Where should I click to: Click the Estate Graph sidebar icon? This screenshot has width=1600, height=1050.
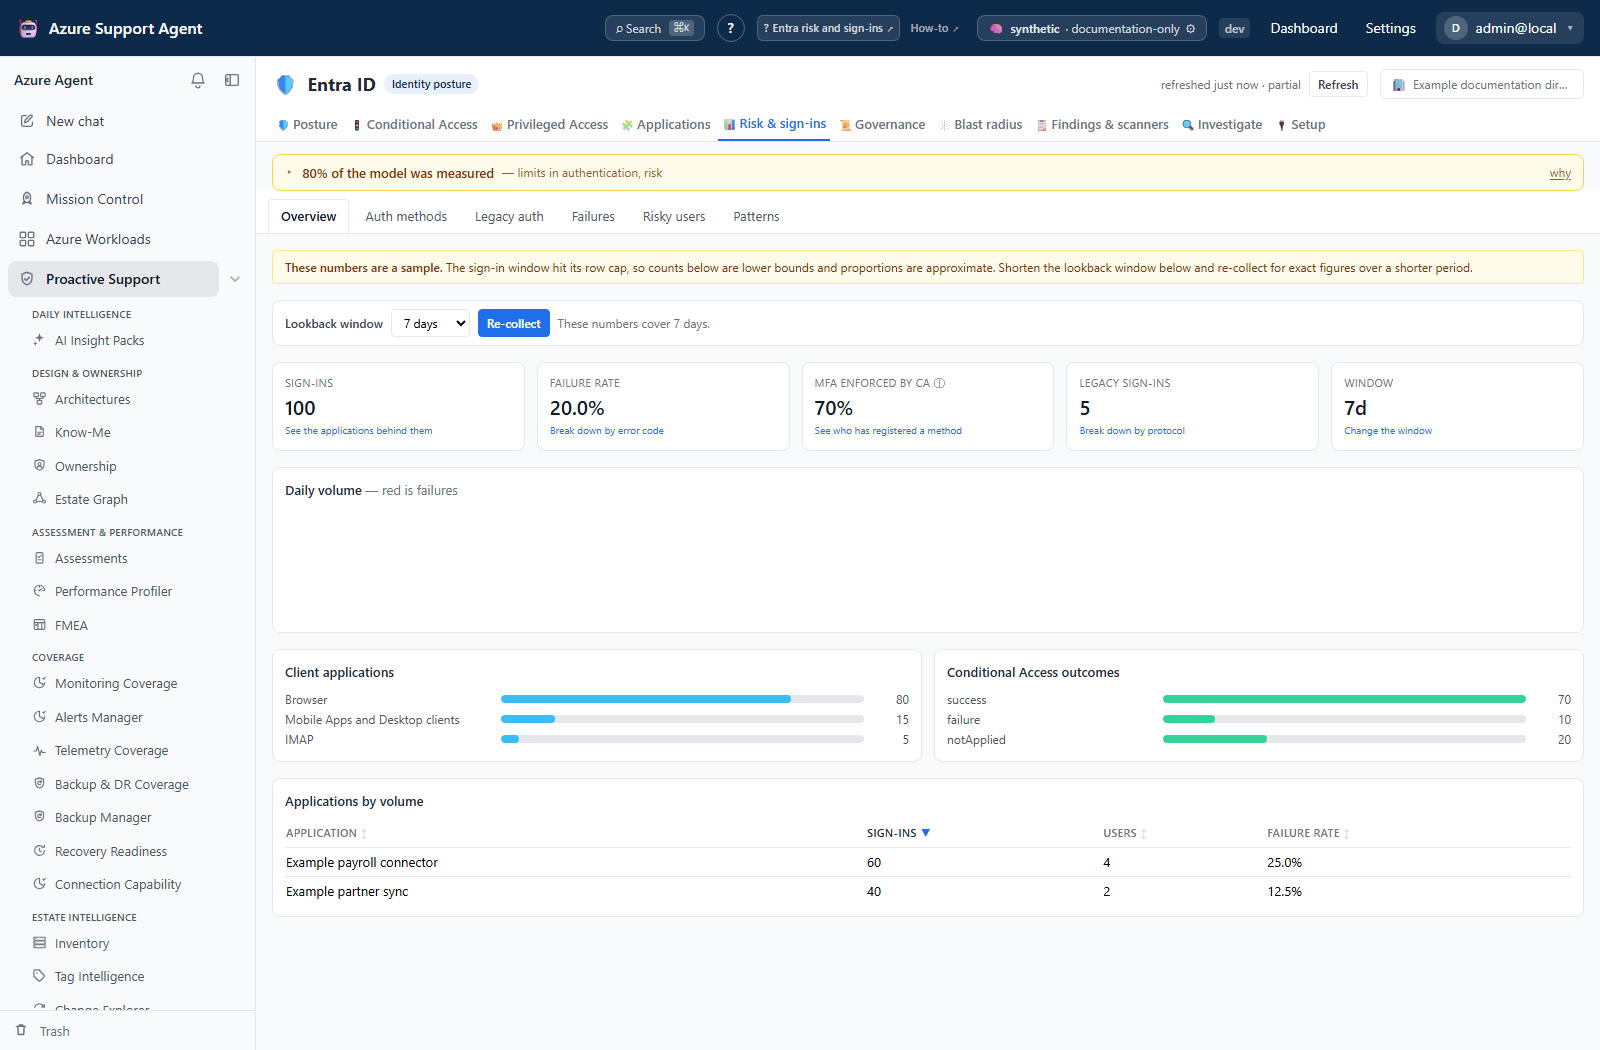pyautogui.click(x=40, y=499)
